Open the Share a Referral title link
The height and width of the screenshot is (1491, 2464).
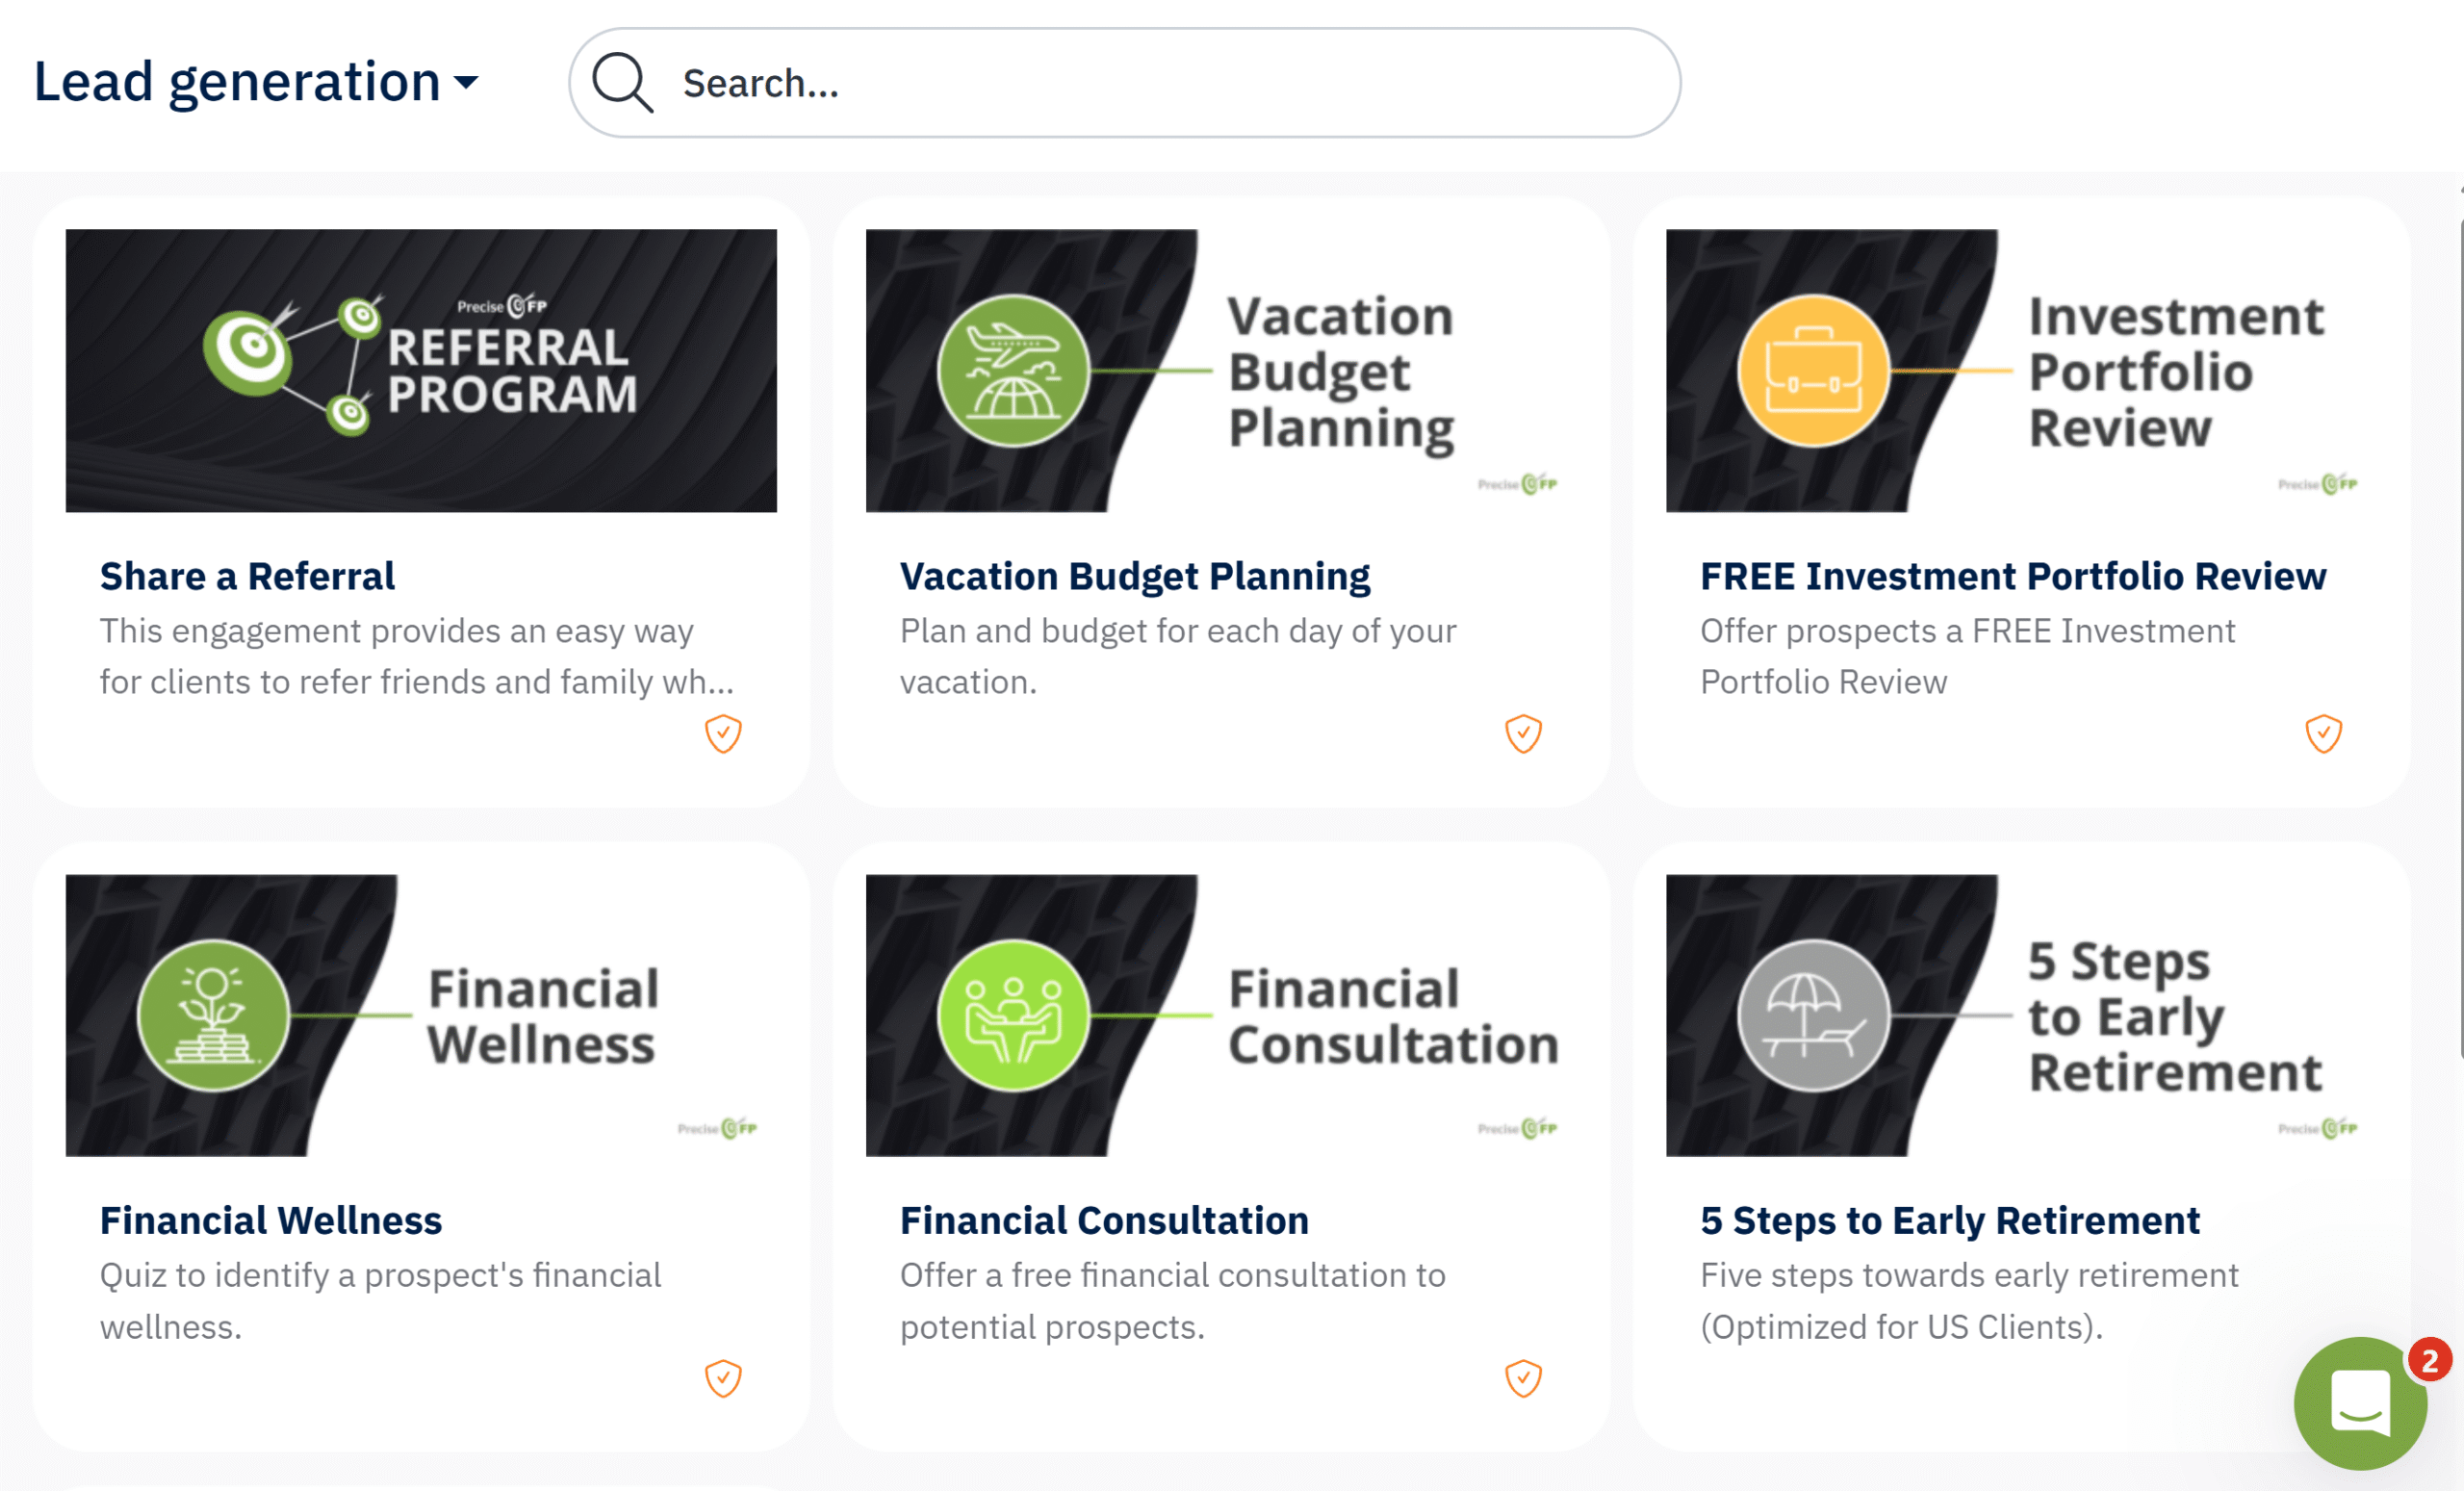[x=247, y=576]
